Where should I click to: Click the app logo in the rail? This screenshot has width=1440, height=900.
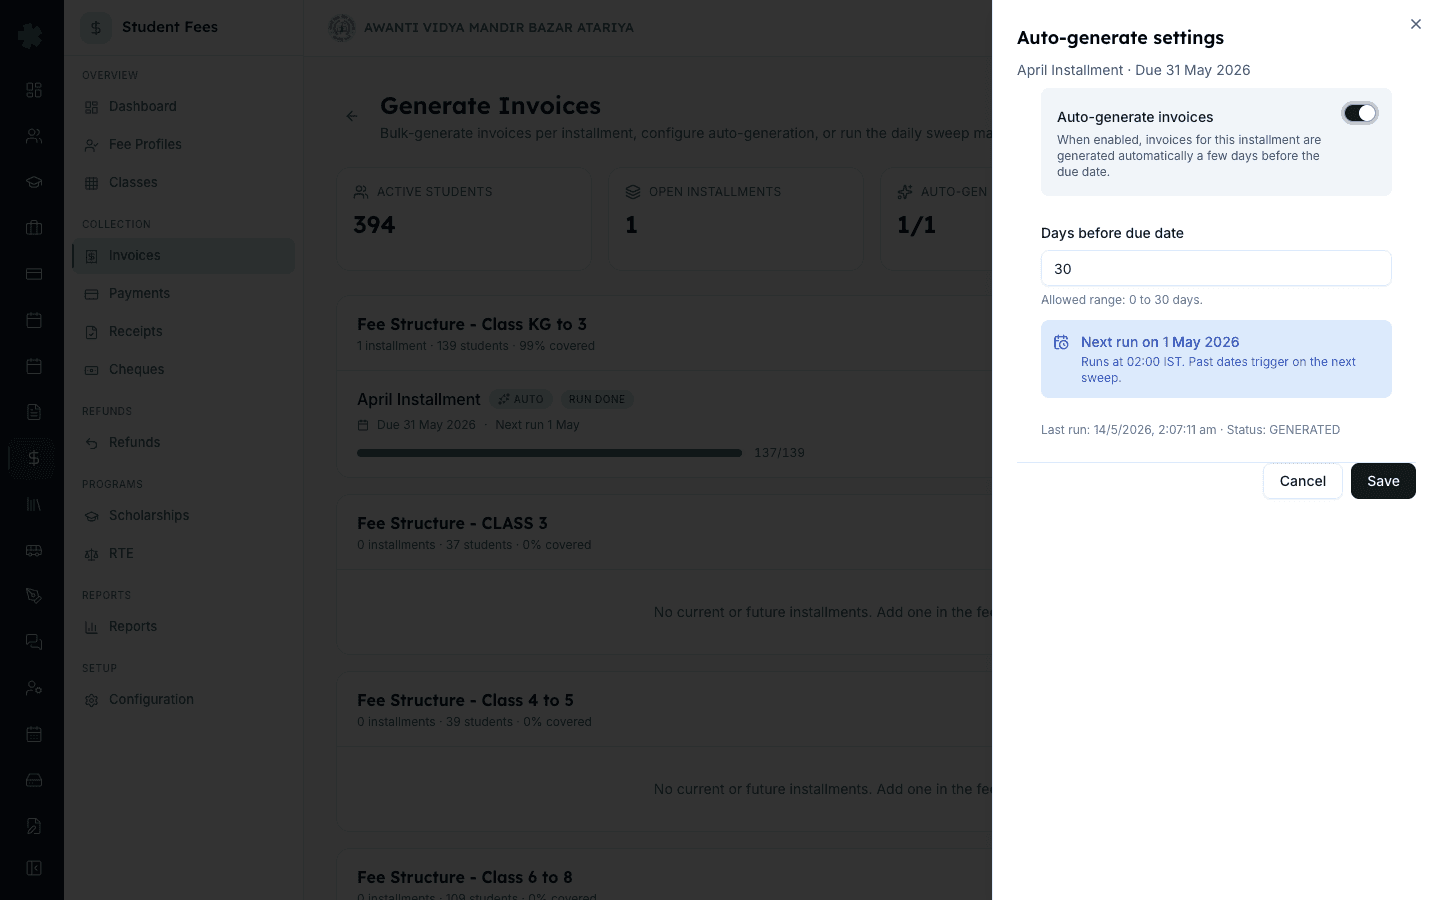[x=31, y=36]
